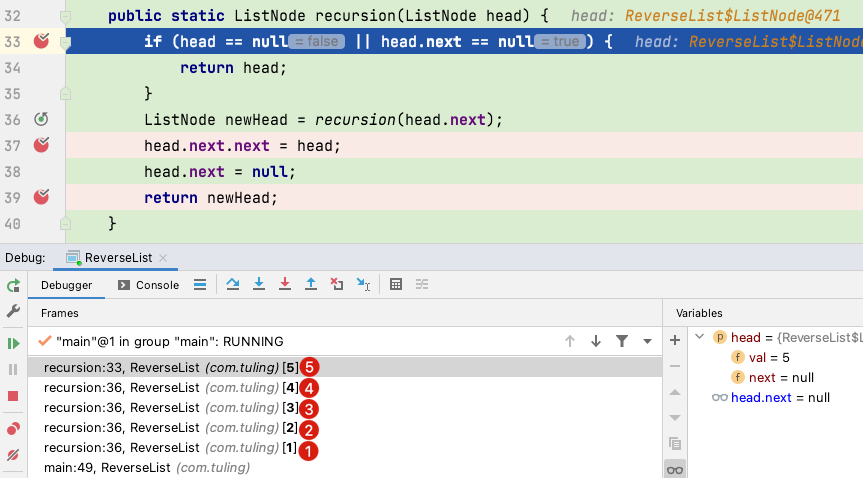Select the 'next = null' field

[x=772, y=377]
